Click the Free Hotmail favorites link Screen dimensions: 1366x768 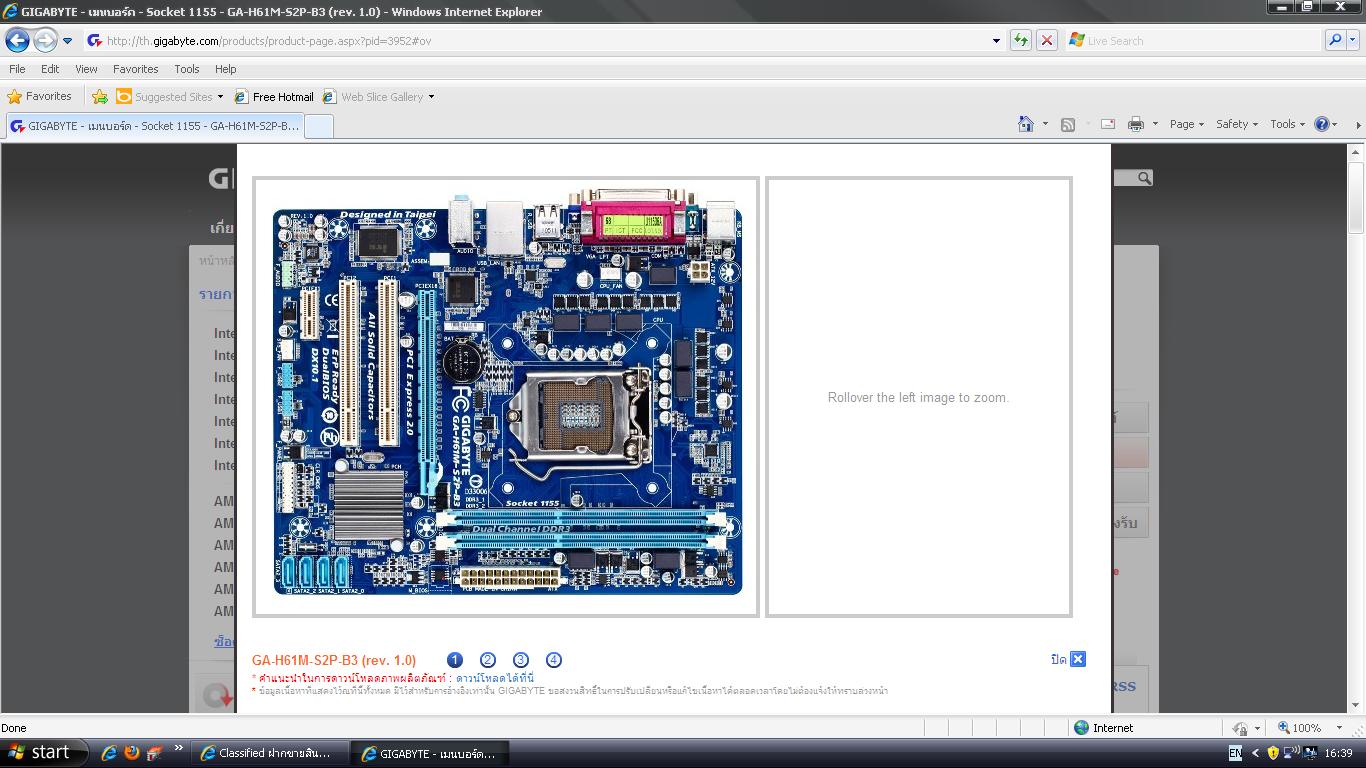click(x=274, y=97)
